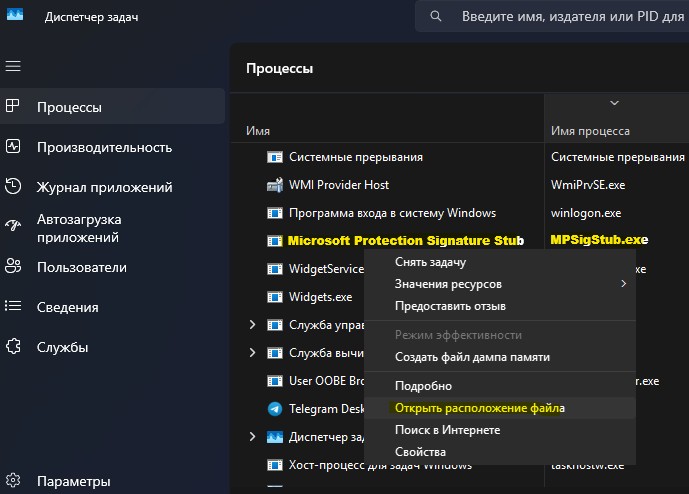The image size is (689, 494).
Task: Click the Widgets.exe process icon
Action: pyautogui.click(x=275, y=297)
